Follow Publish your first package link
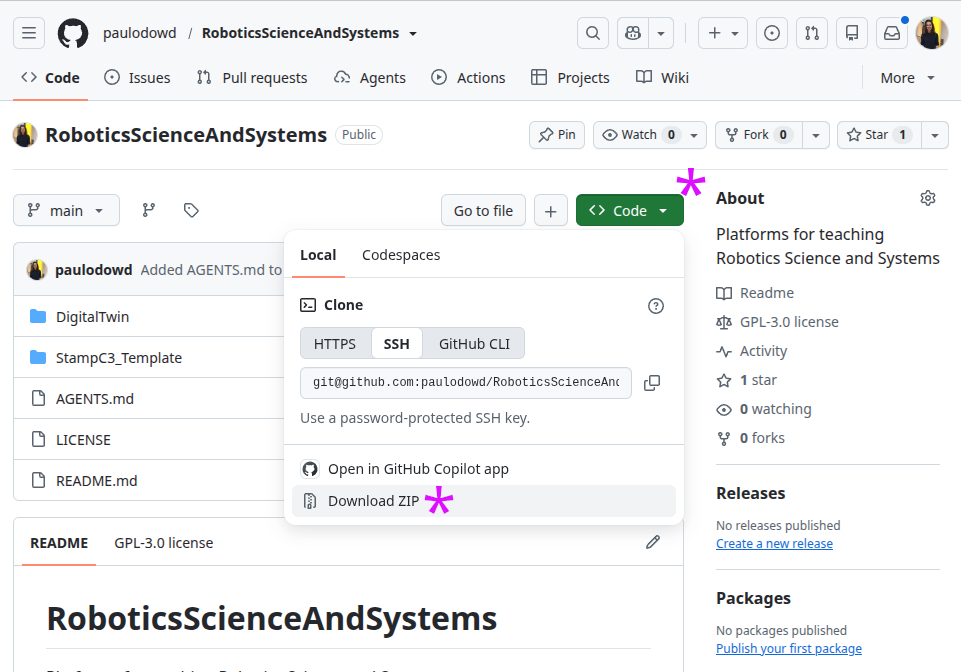961x672 pixels. [x=789, y=648]
